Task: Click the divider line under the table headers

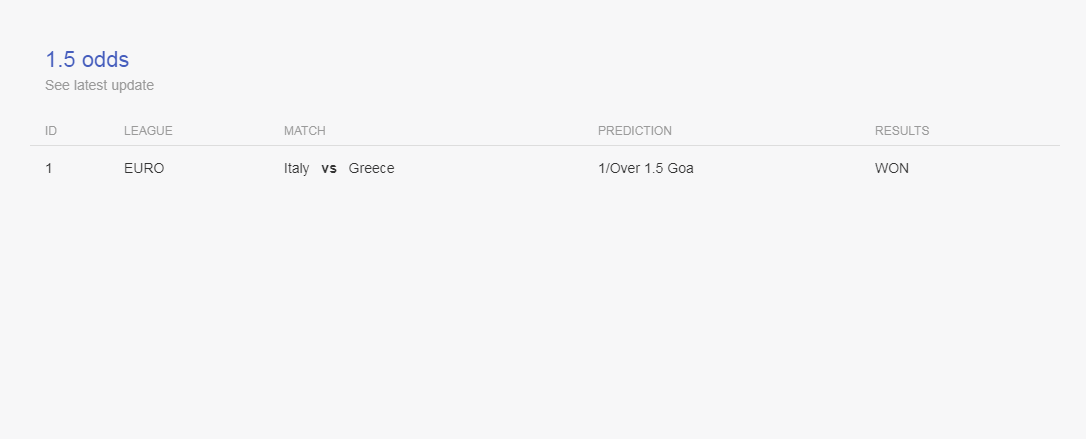Action: (x=544, y=145)
